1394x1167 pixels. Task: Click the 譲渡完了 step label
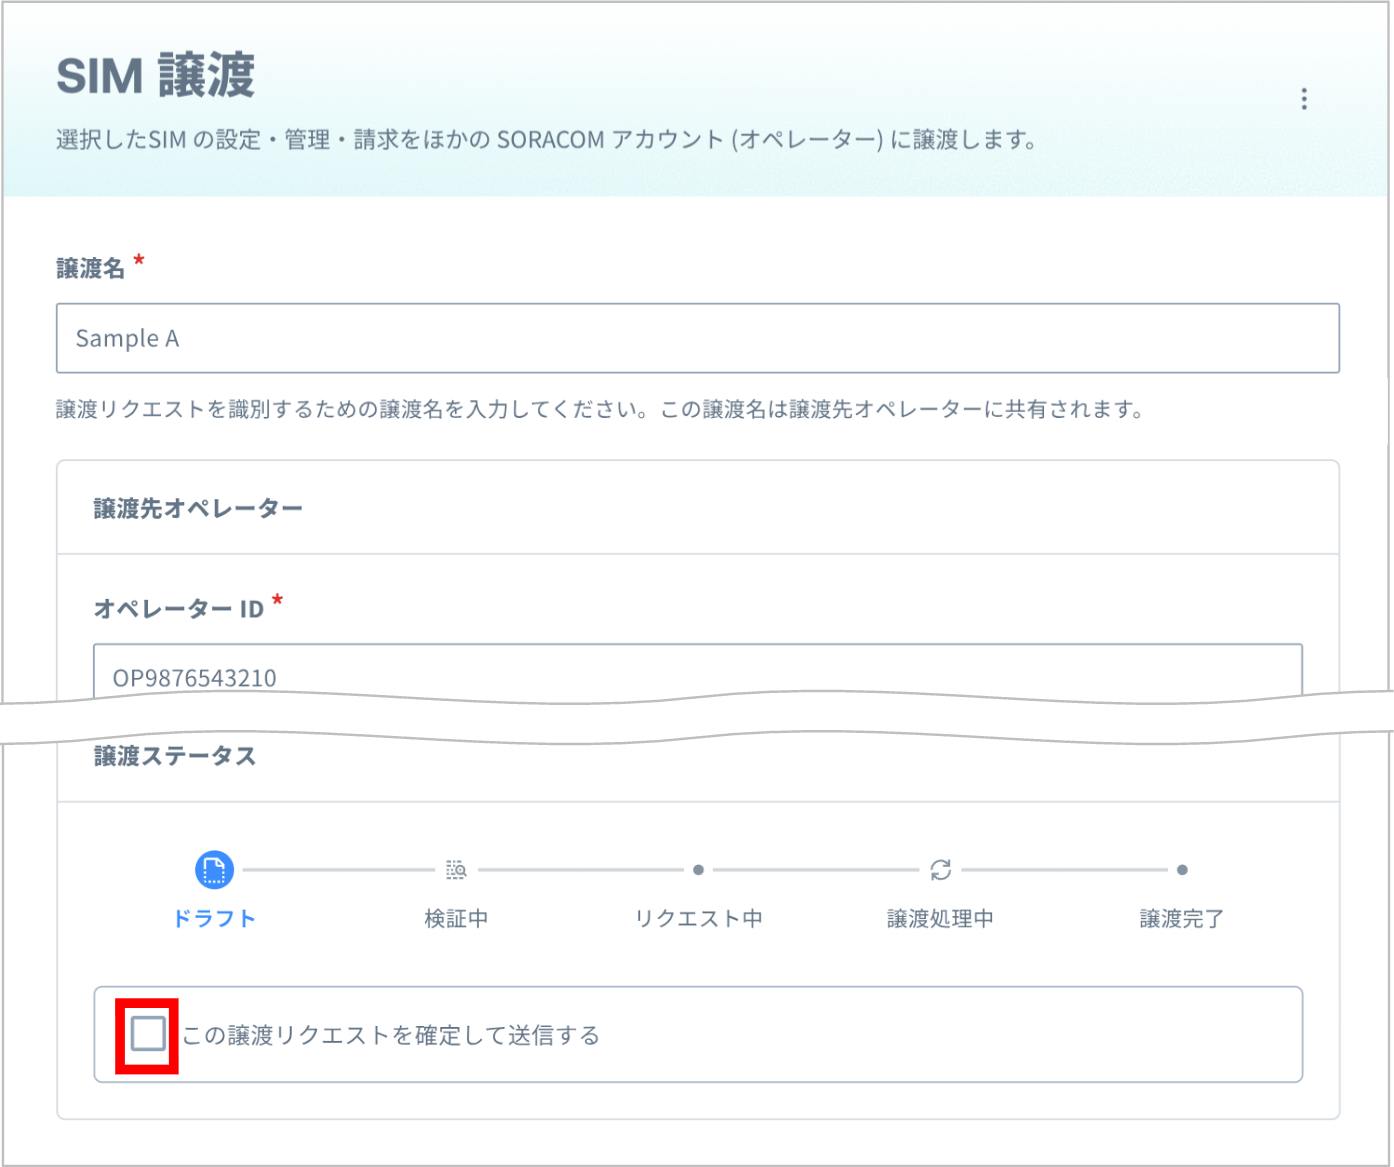coord(1182,919)
